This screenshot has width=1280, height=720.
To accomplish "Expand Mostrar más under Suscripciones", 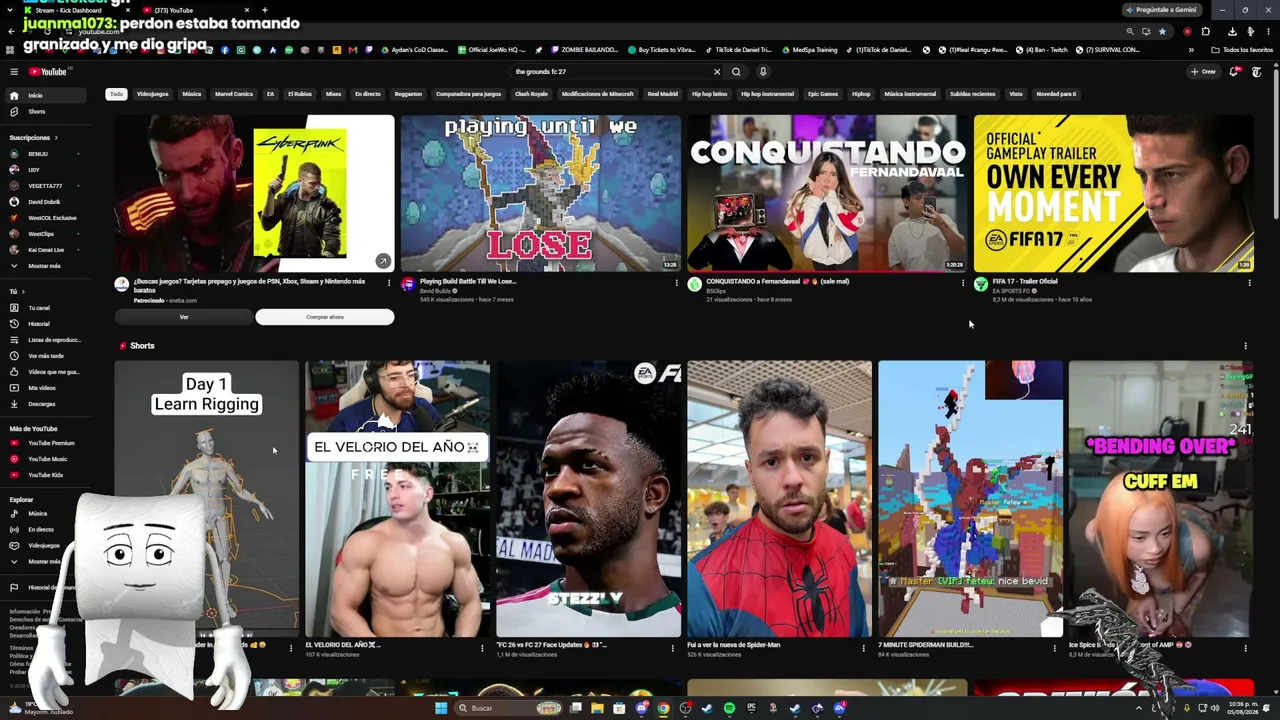I will pos(46,266).
